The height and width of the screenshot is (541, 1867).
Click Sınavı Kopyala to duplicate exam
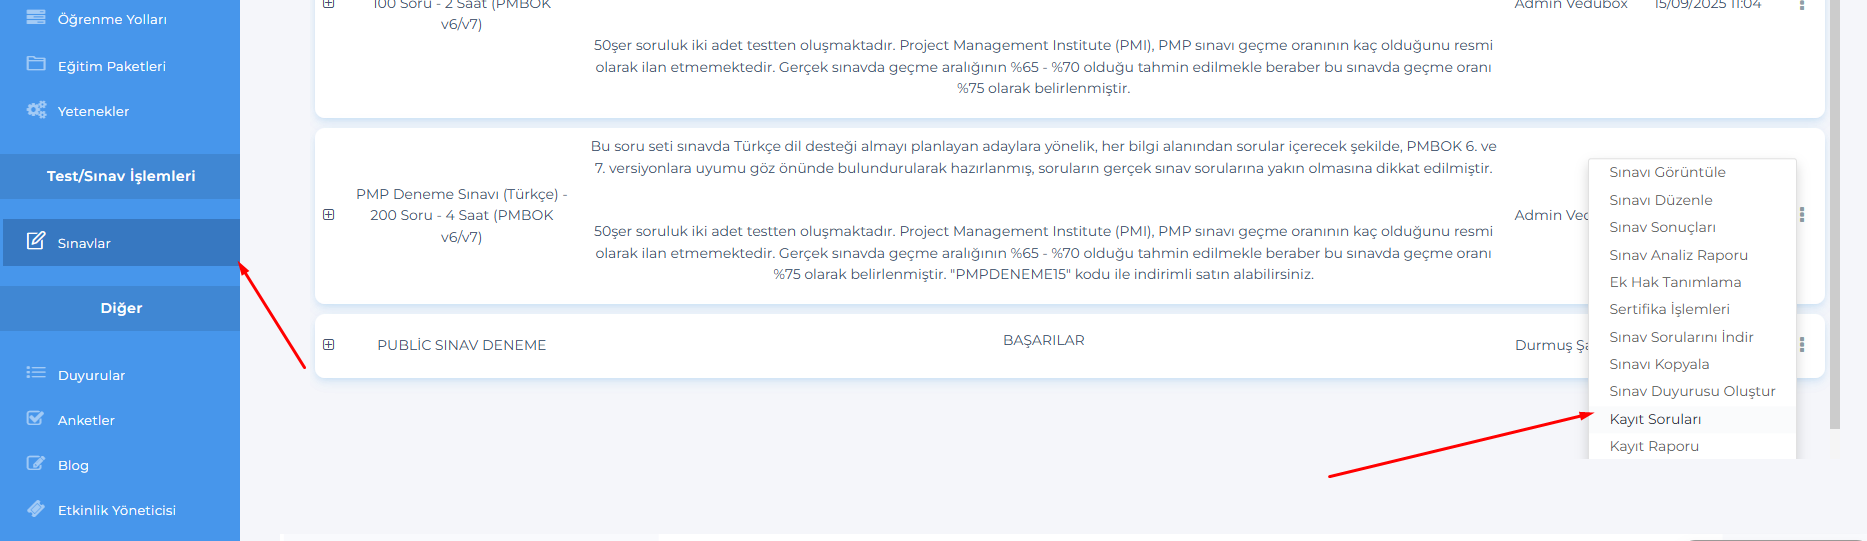click(x=1659, y=364)
